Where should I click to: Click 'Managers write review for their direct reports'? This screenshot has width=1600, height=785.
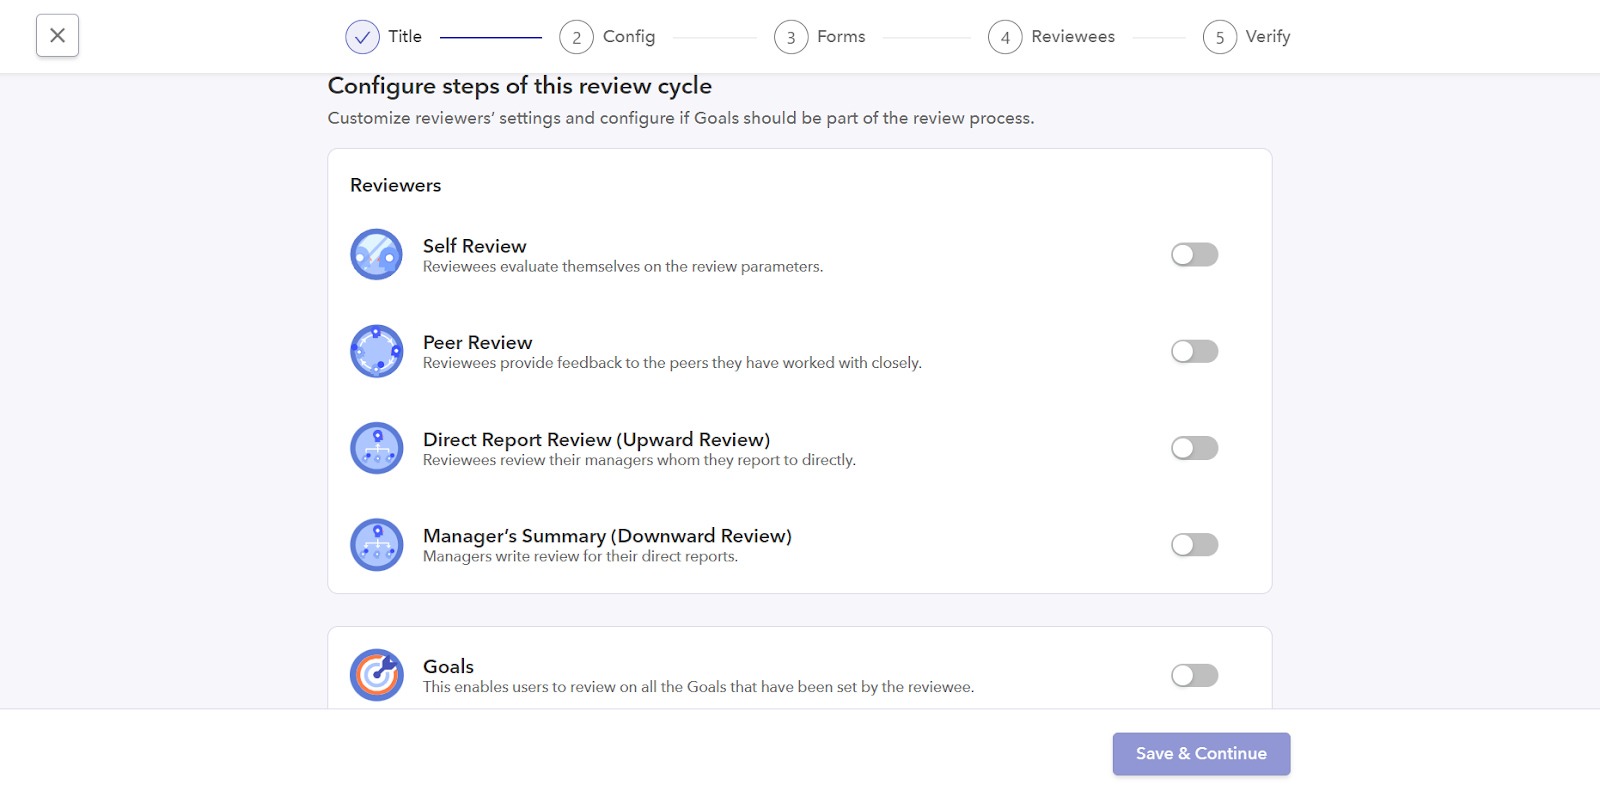pos(580,557)
